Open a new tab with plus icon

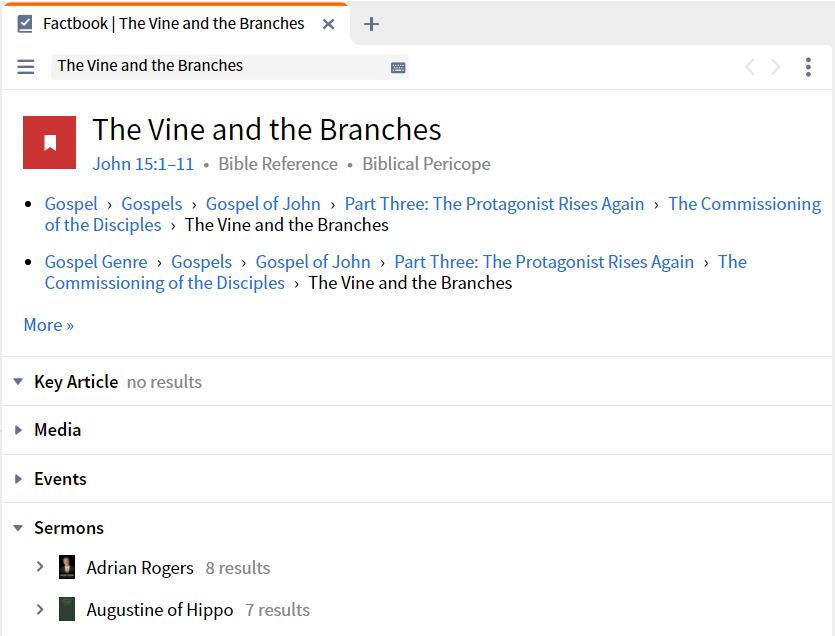371,24
